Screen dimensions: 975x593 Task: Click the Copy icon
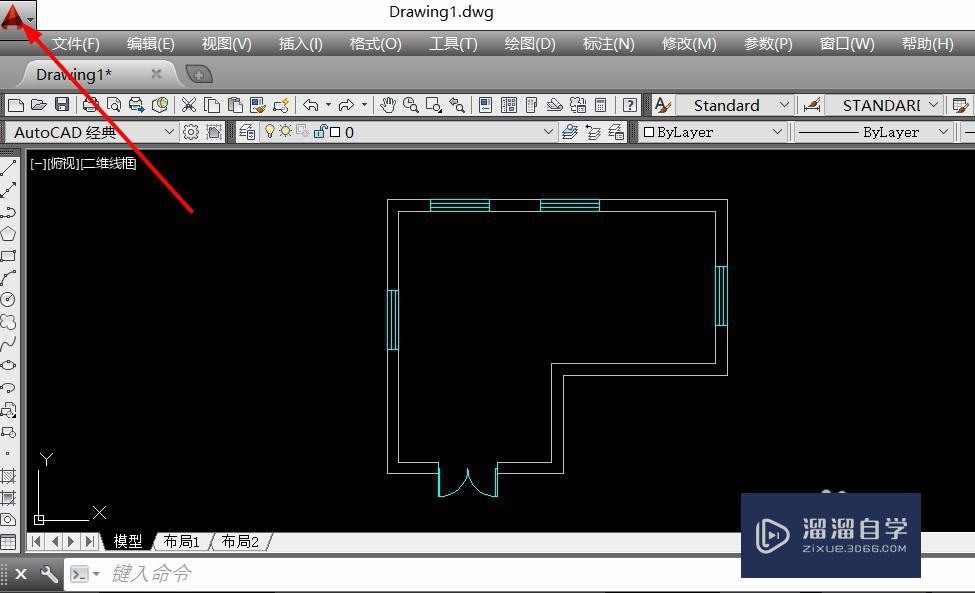[x=211, y=105]
